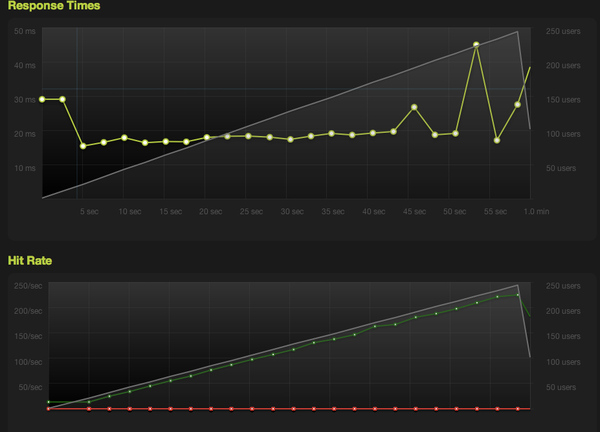The height and width of the screenshot is (432, 600).
Task: Select the last red error marker on Hit Rate baseline
Action: 518,409
